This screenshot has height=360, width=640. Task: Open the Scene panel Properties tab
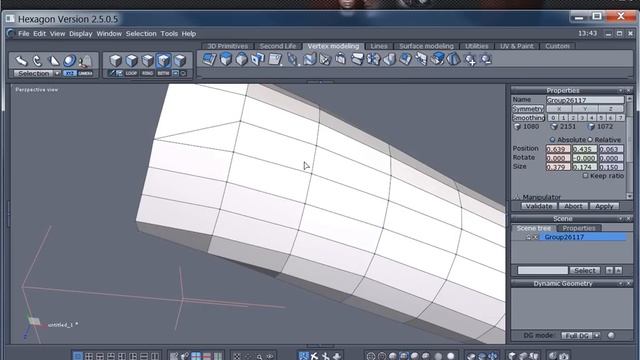click(579, 228)
